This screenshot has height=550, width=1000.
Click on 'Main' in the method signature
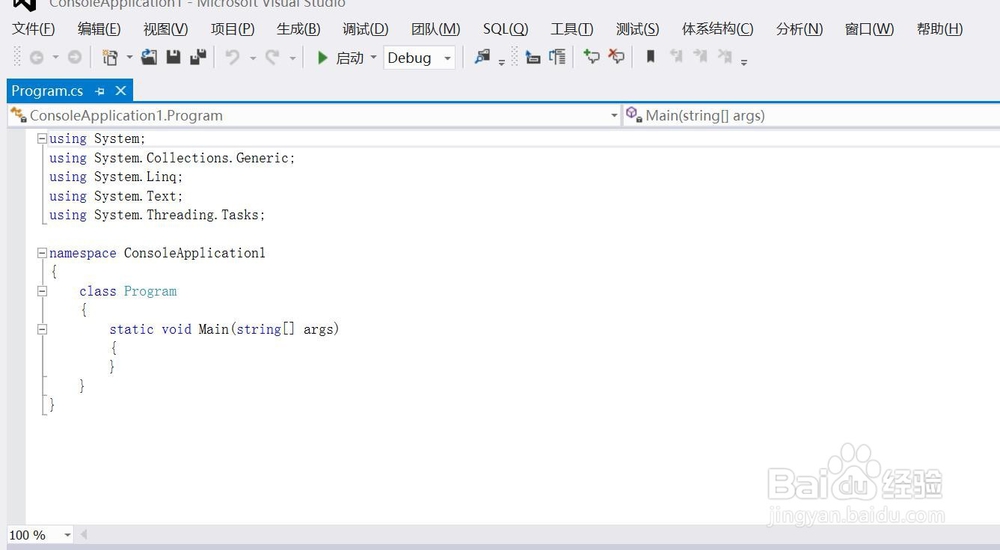click(213, 329)
